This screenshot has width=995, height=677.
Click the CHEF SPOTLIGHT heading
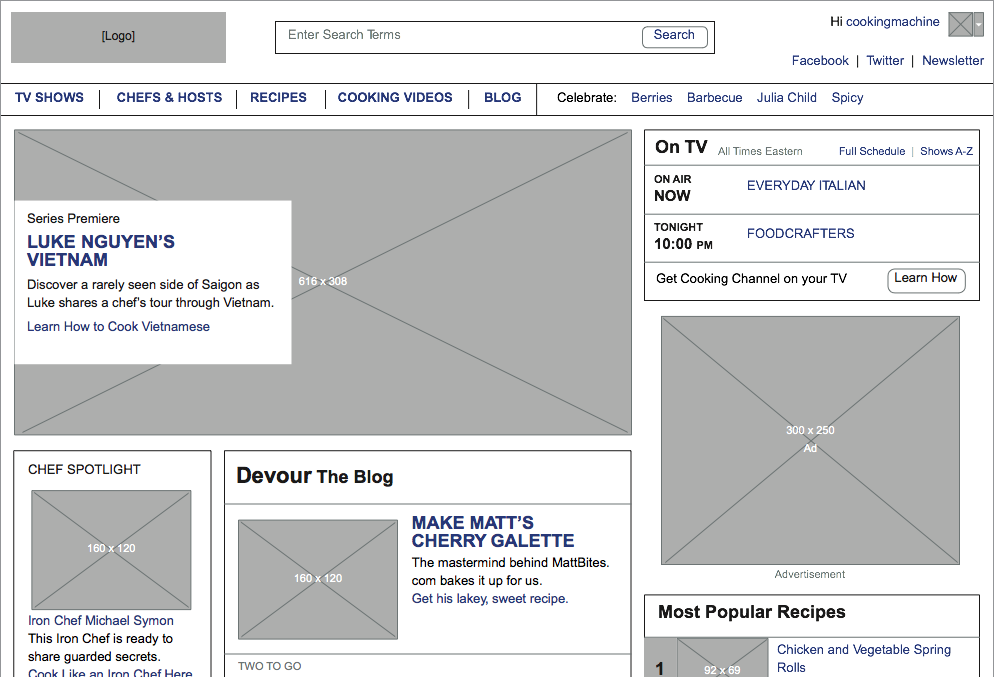[84, 470]
